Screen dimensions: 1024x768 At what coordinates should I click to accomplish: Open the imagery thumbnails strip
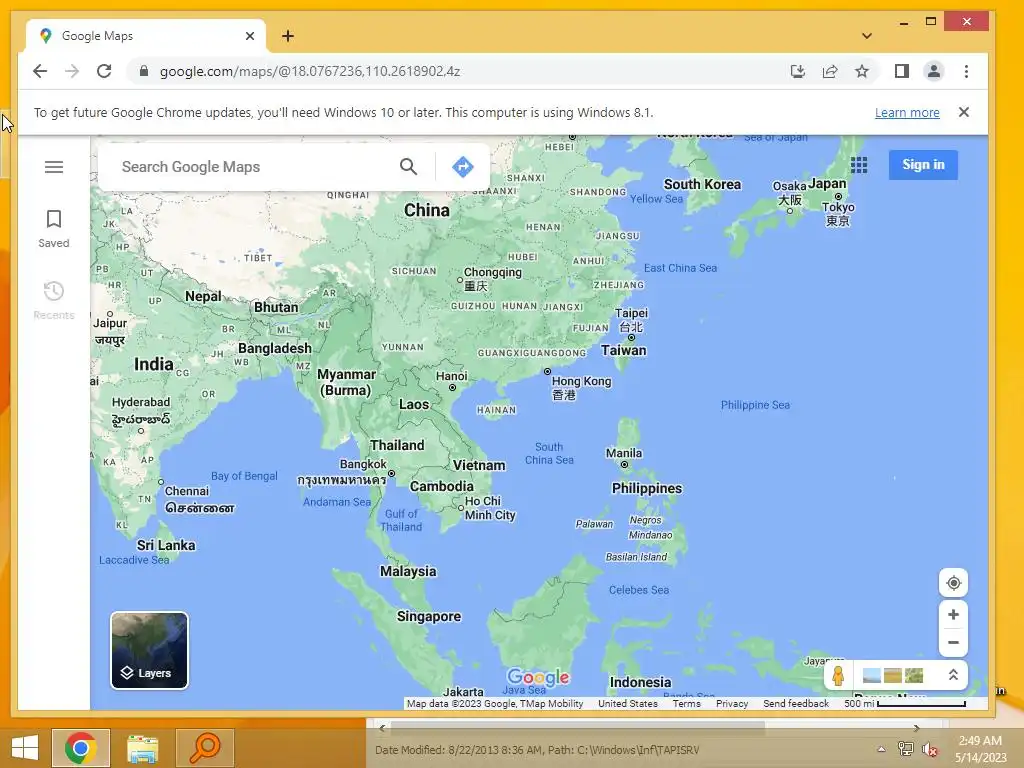[x=893, y=675]
